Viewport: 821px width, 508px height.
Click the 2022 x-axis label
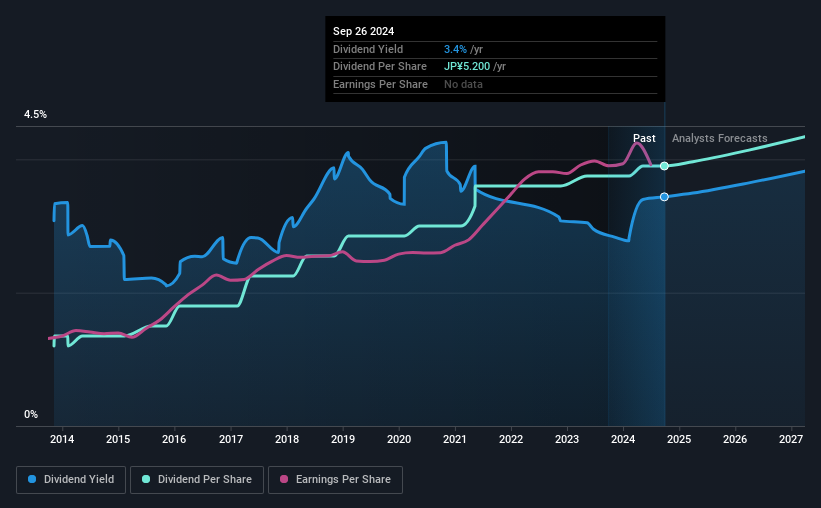(x=511, y=439)
